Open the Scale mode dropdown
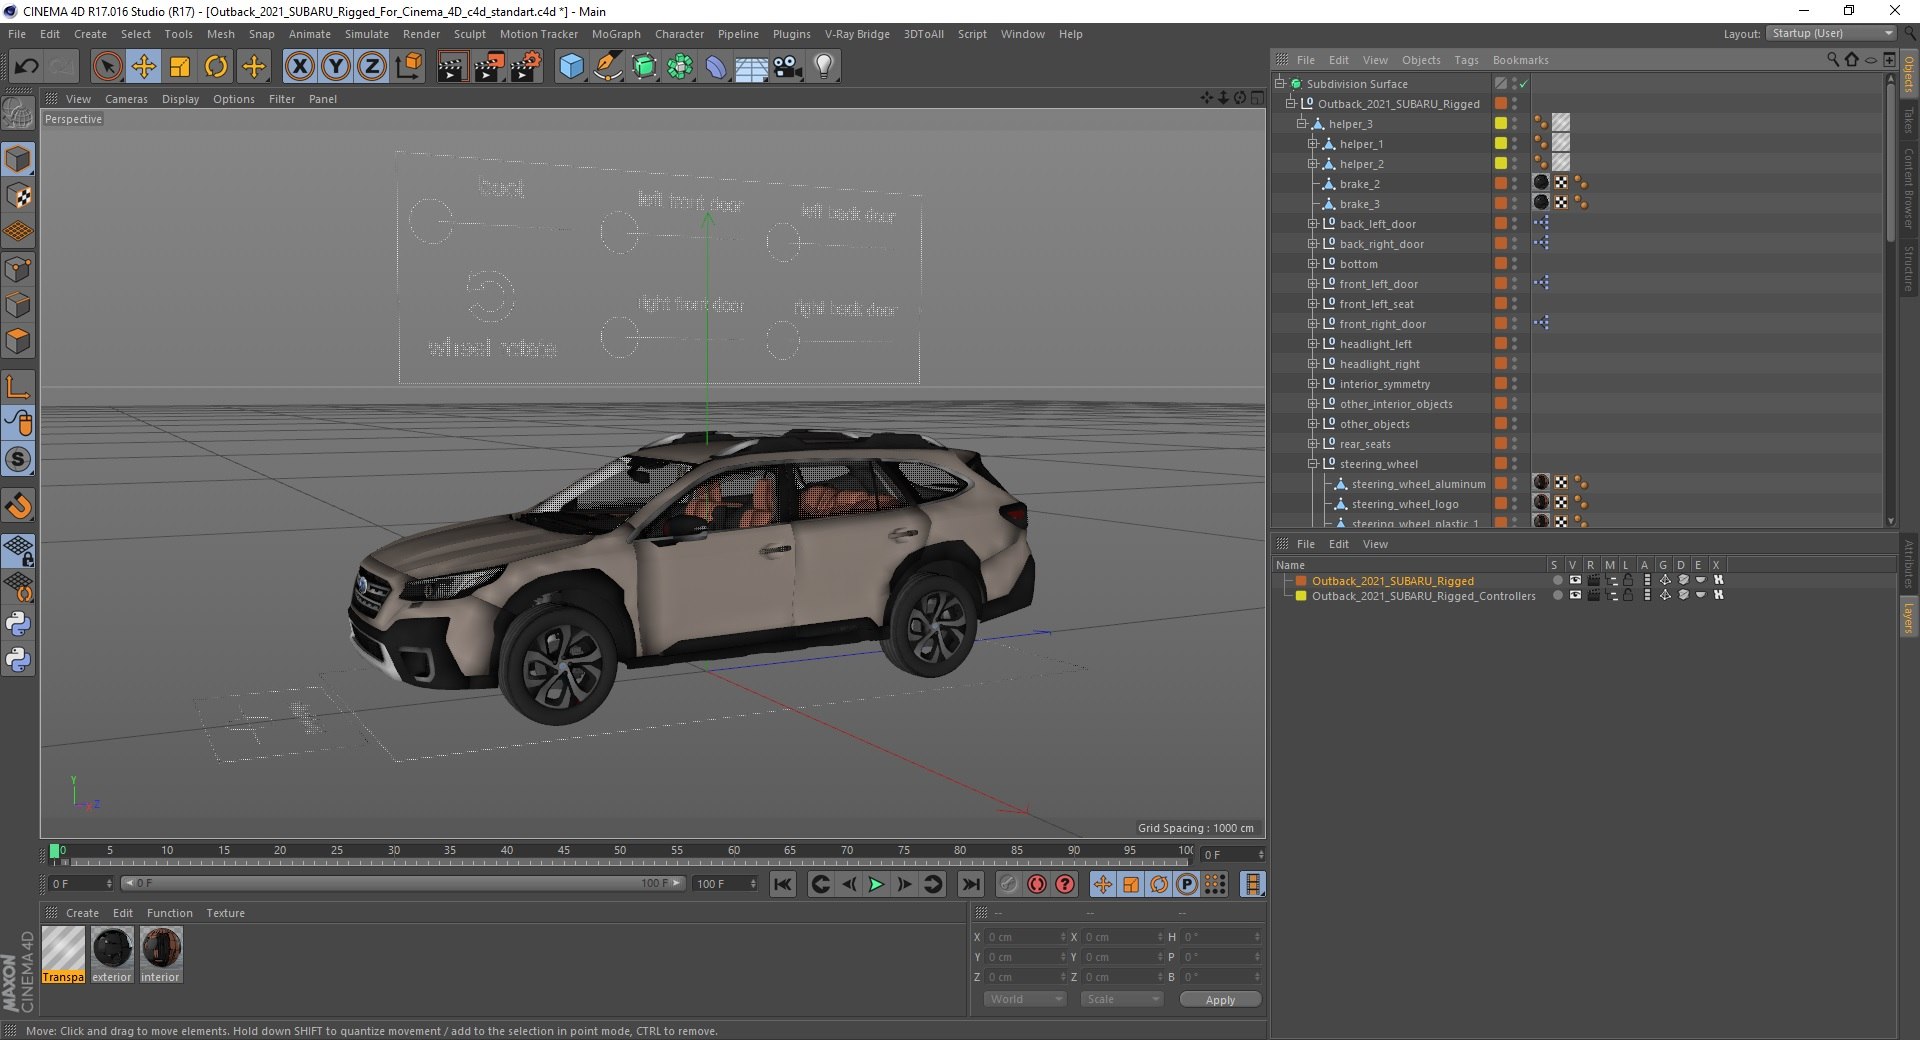Viewport: 1920px width, 1040px height. coord(1122,999)
